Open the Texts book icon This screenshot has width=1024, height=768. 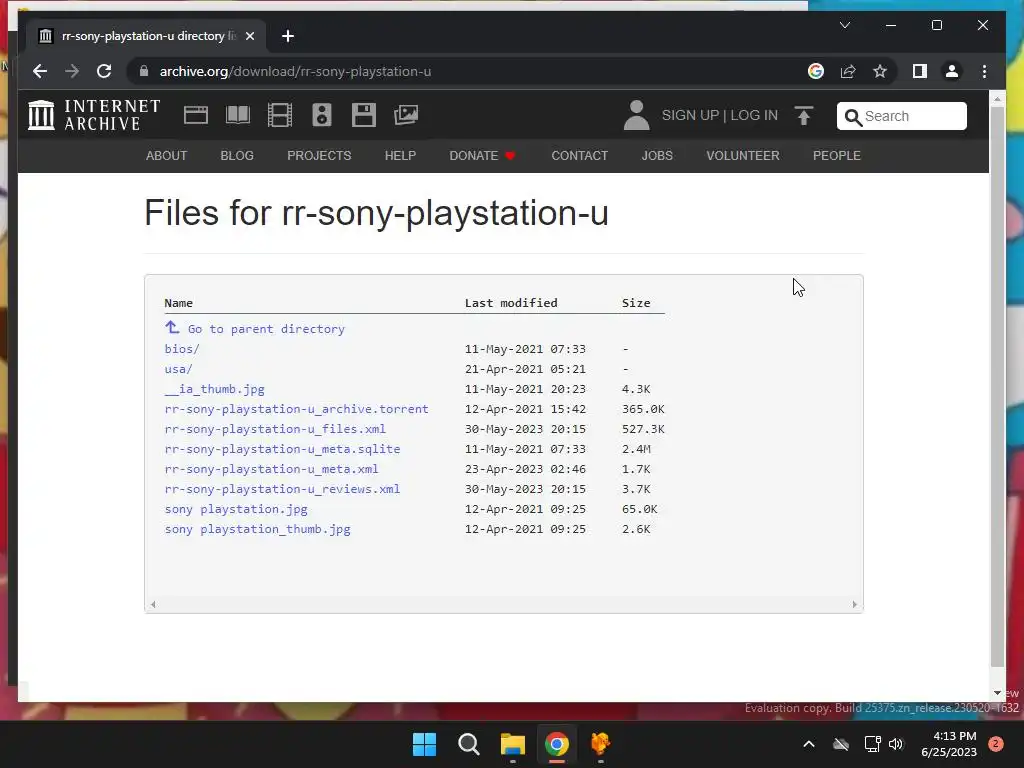point(238,115)
